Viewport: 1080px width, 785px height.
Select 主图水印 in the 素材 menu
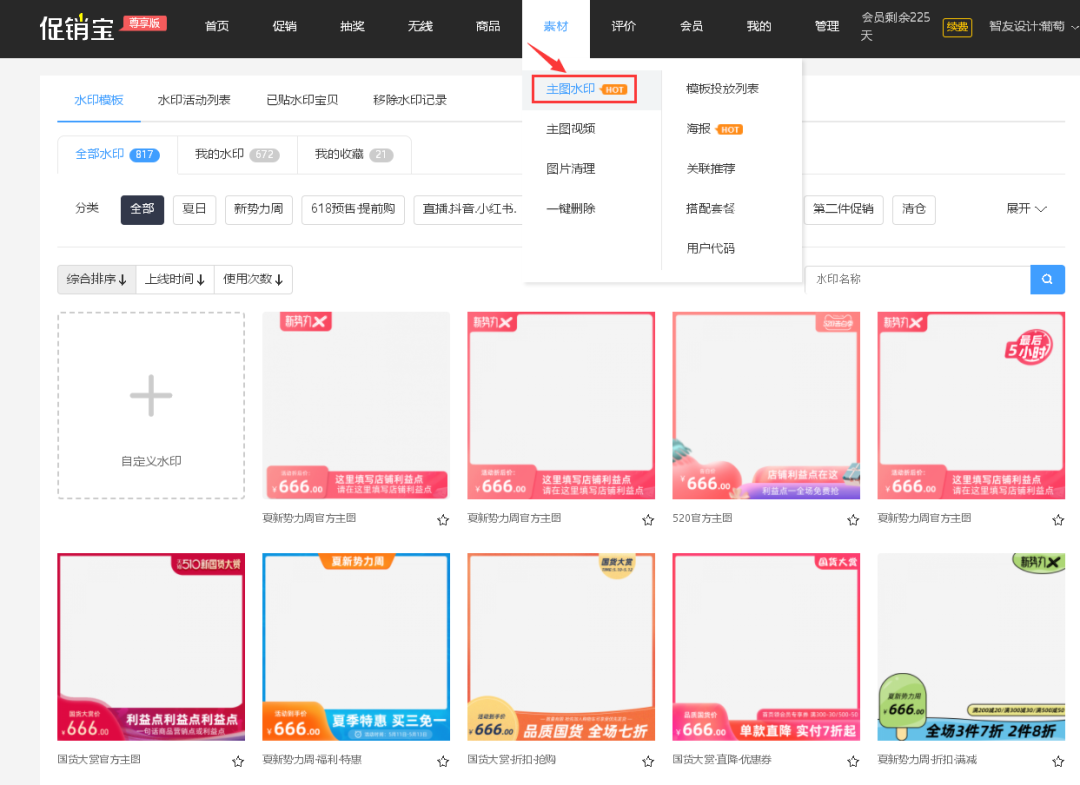pyautogui.click(x=571, y=89)
